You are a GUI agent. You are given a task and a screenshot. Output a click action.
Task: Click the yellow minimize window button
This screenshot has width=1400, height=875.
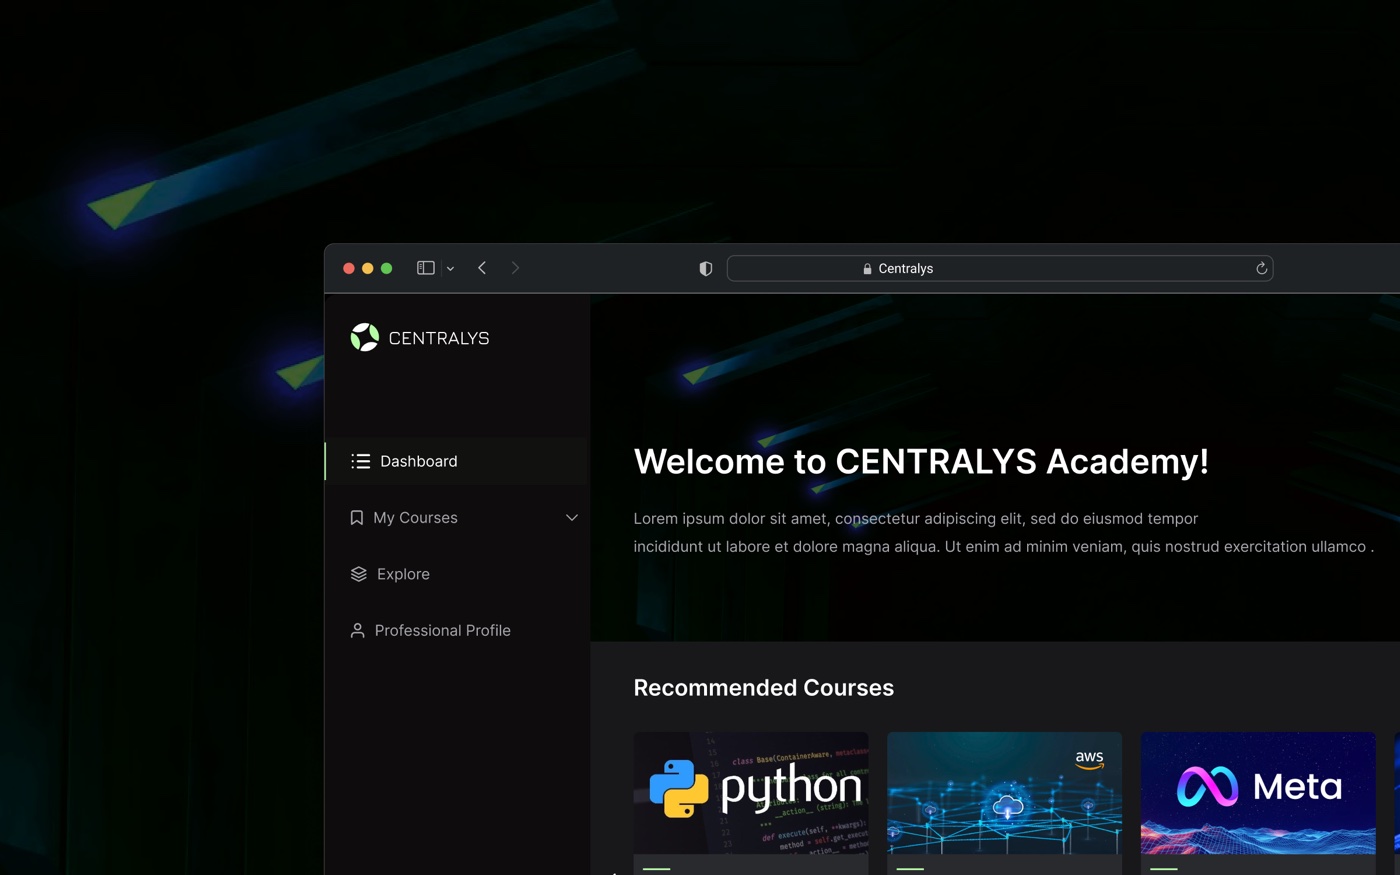pyautogui.click(x=367, y=268)
